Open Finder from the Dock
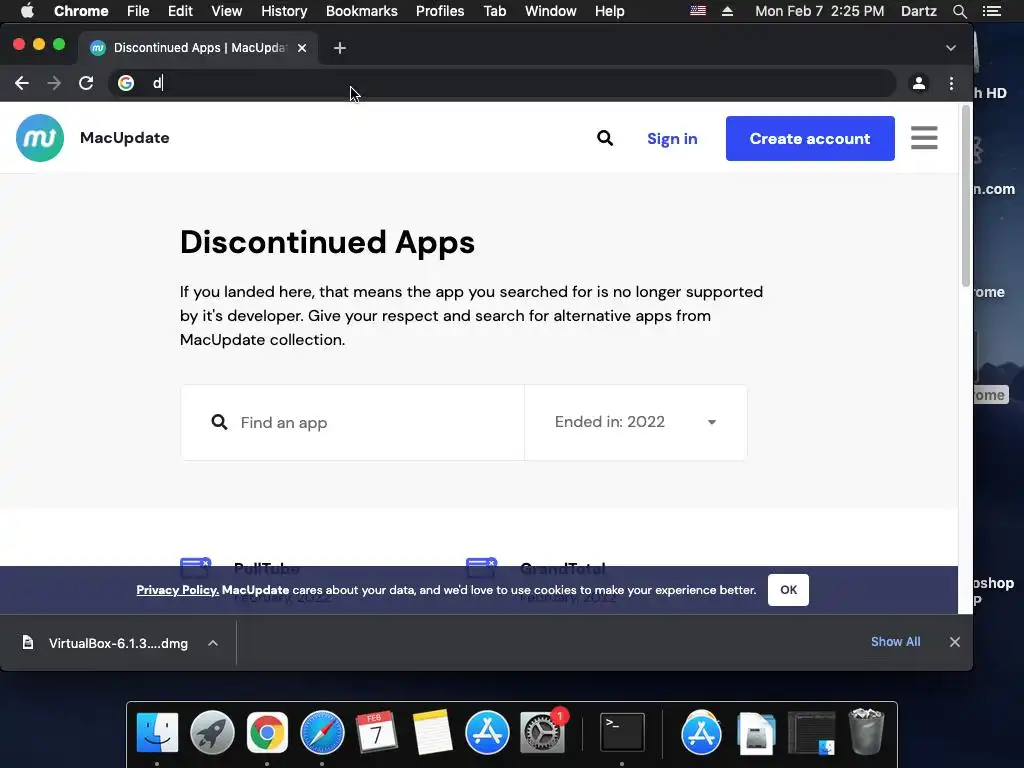This screenshot has height=768, width=1024. 157,732
